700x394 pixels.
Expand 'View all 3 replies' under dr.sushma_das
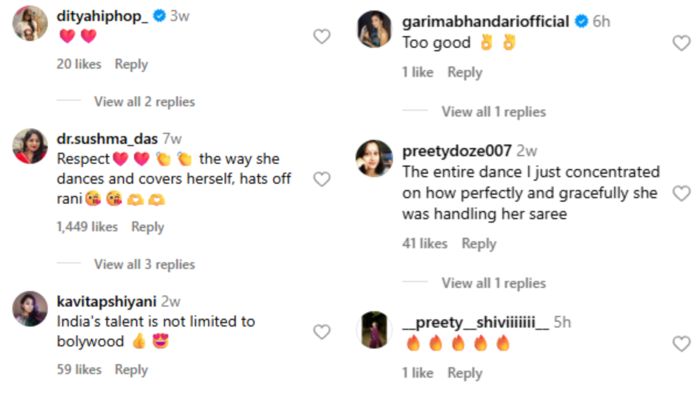pyautogui.click(x=144, y=265)
